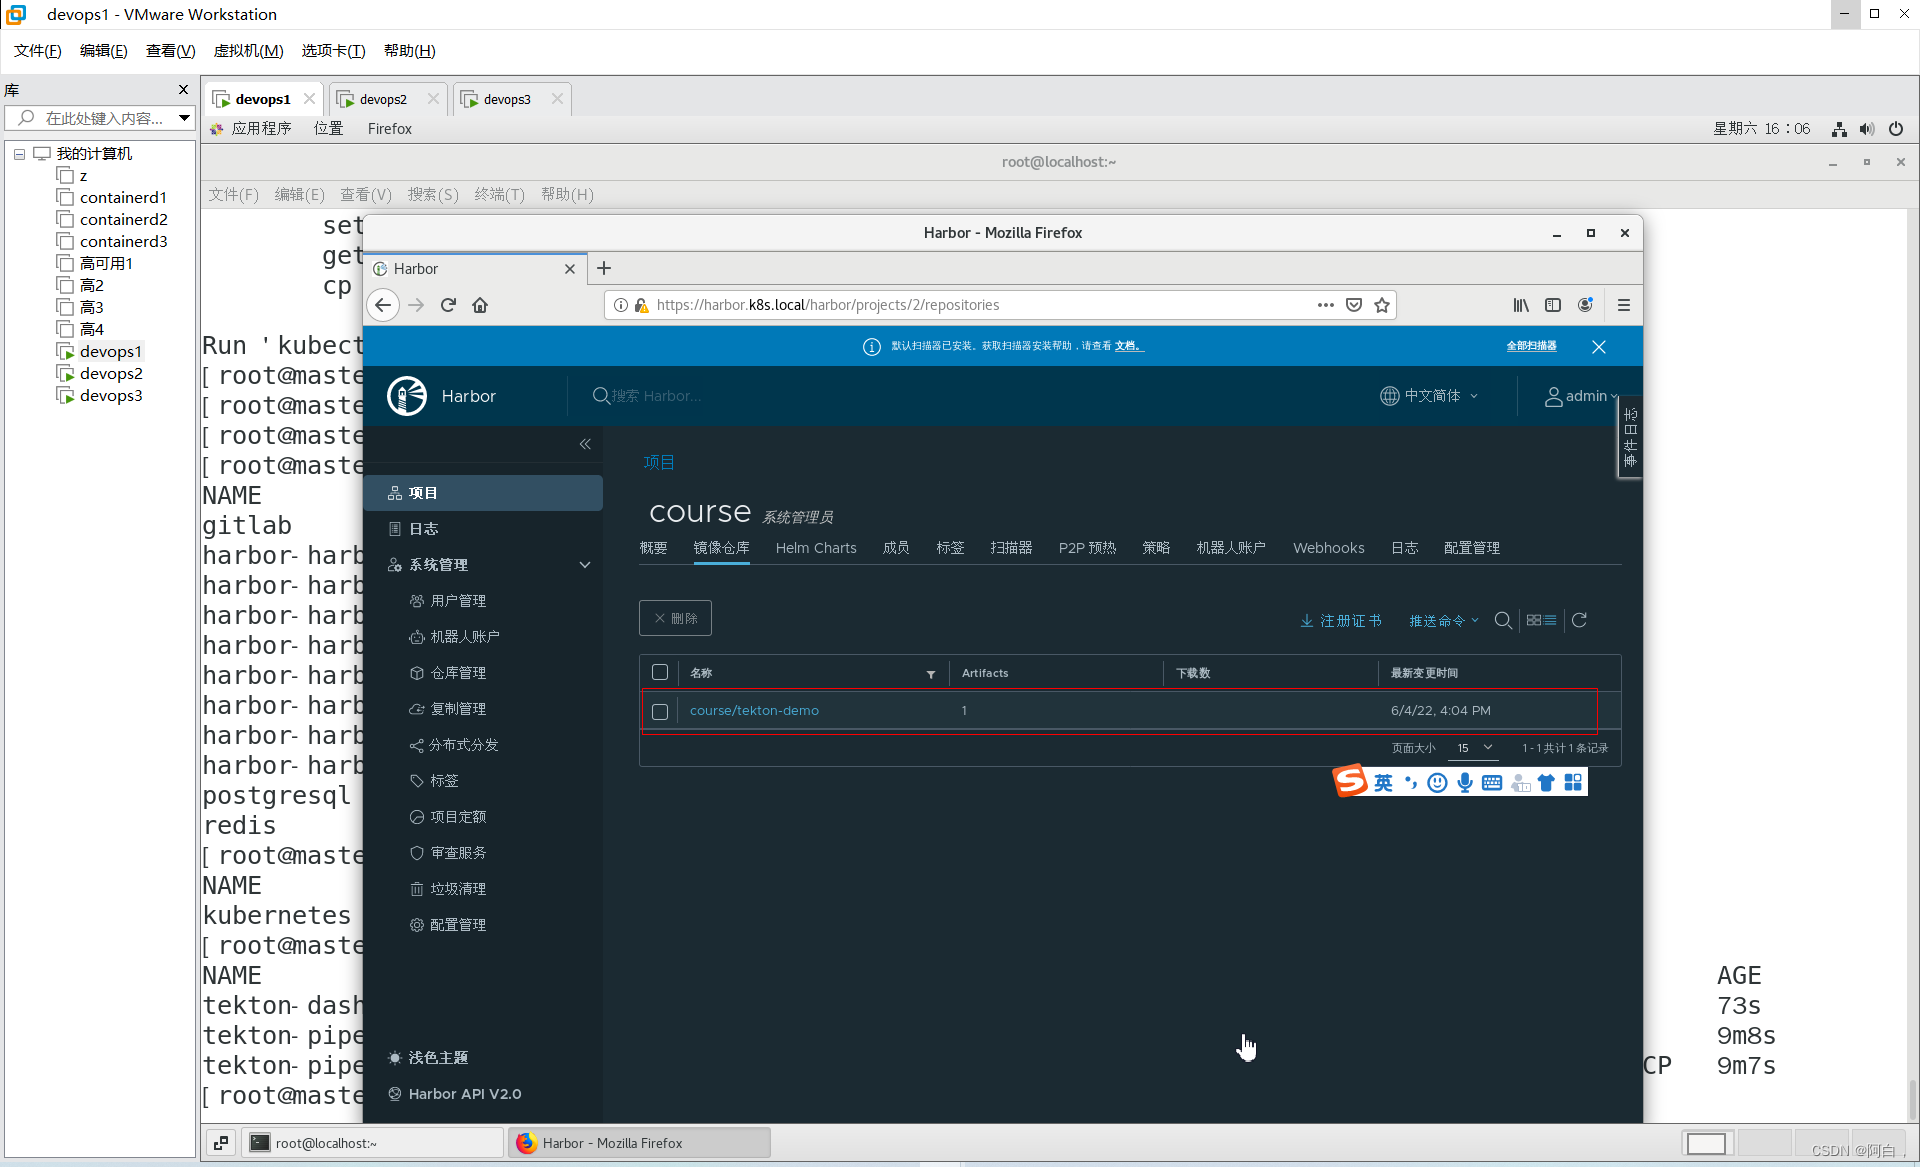Screen dimensions: 1921x1167
Task: Filter the 名称 column
Action: [931, 674]
